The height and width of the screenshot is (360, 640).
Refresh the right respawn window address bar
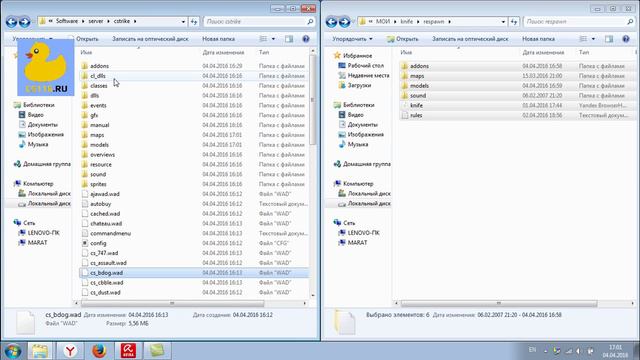[514, 22]
